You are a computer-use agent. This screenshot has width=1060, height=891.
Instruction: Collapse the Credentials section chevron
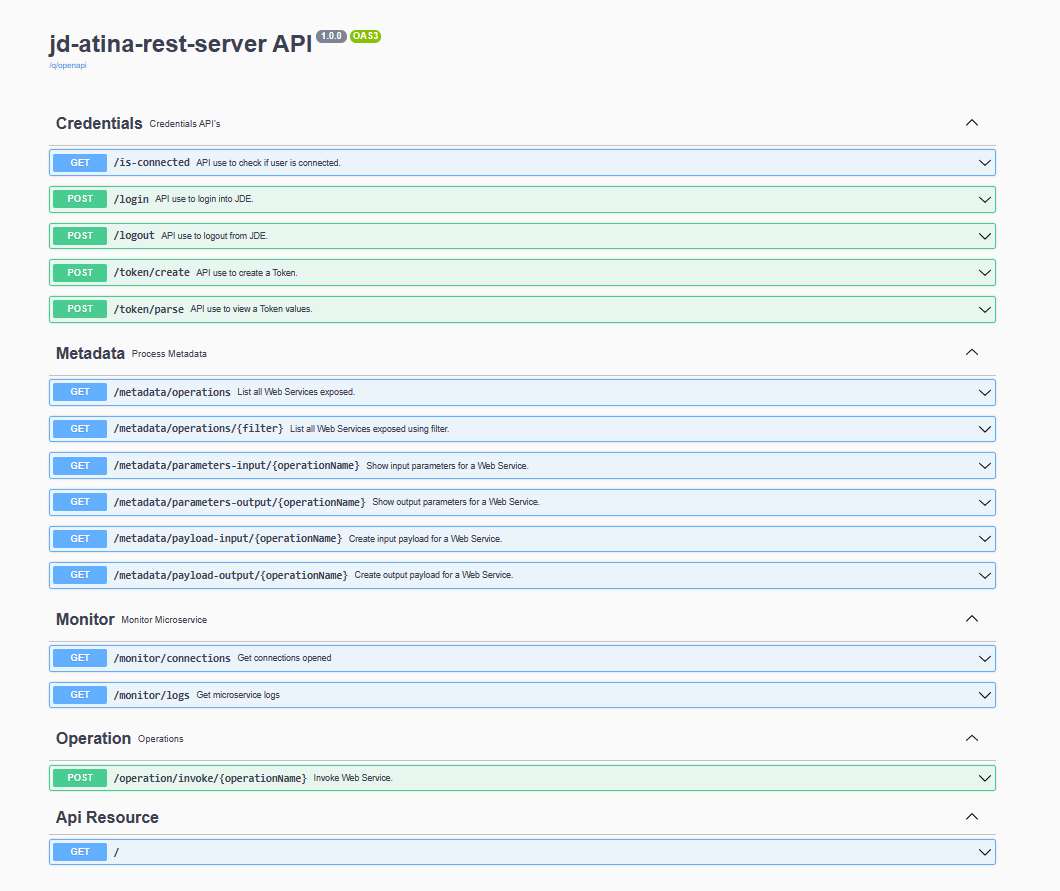pyautogui.click(x=971, y=123)
